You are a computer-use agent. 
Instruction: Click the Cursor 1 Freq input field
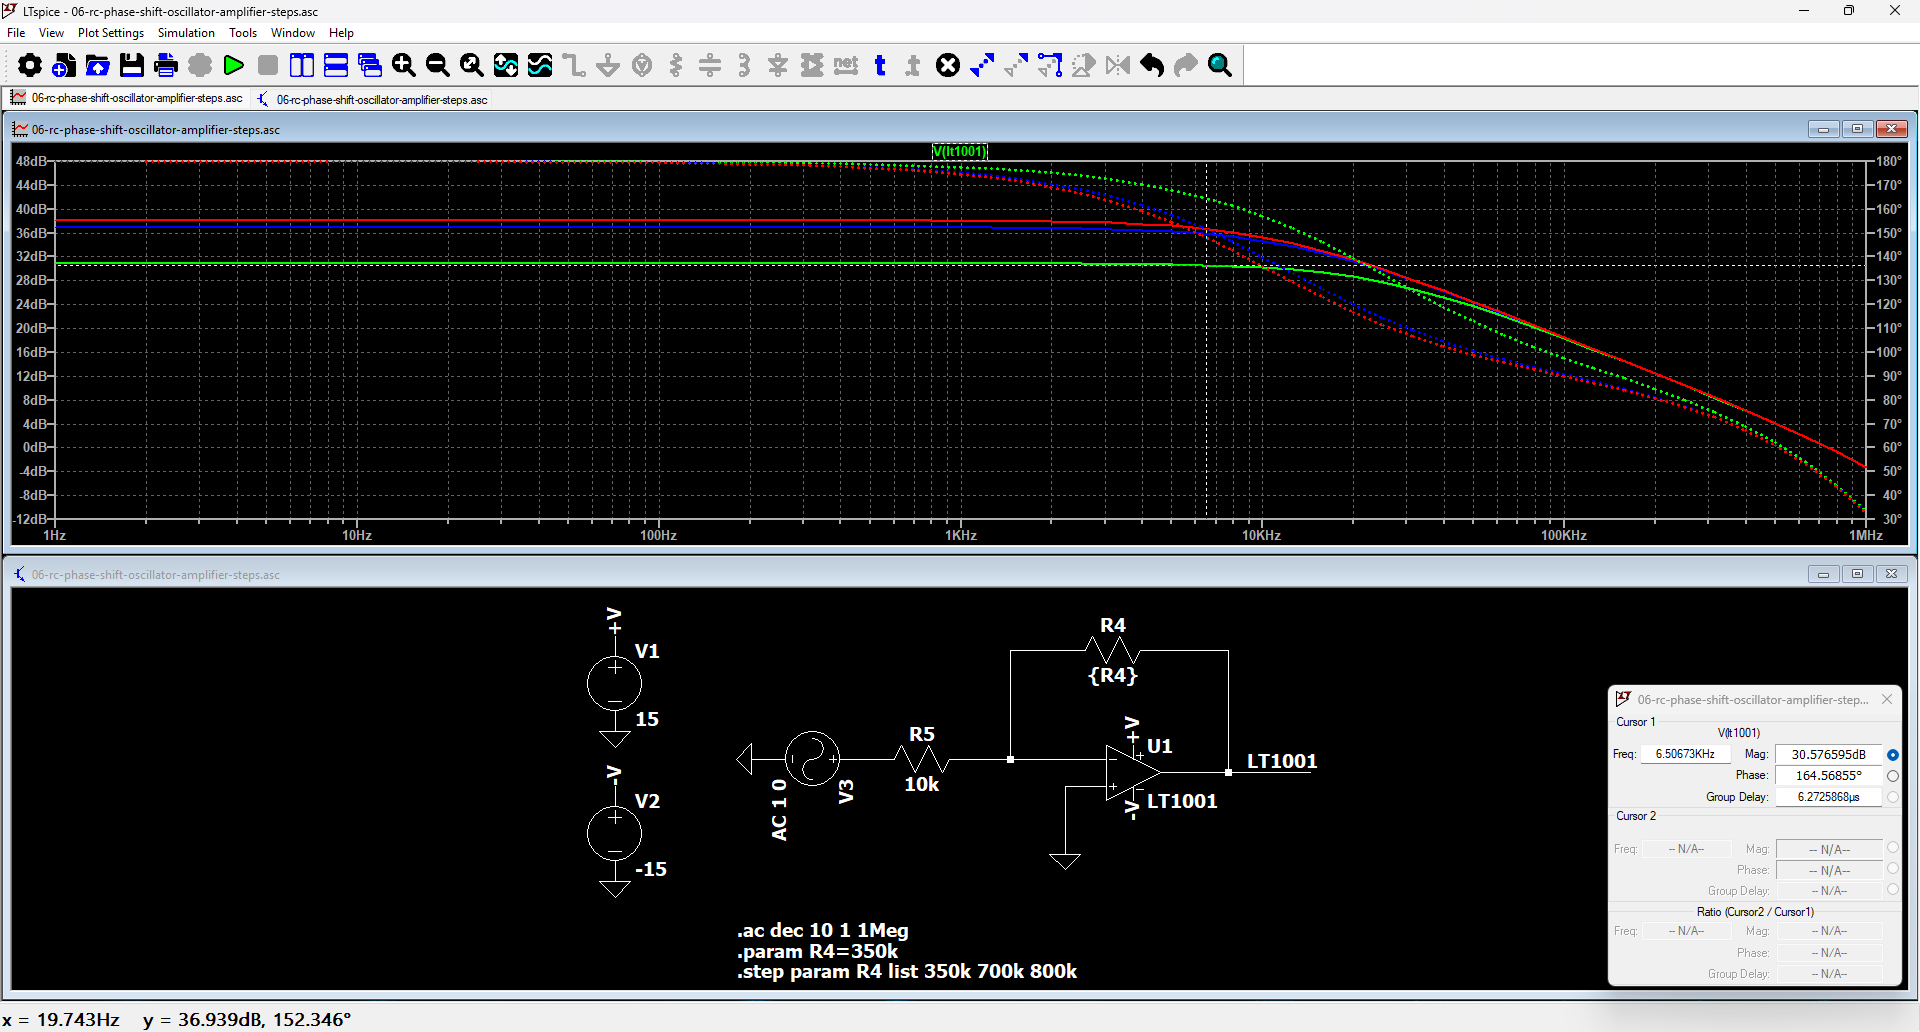point(1685,755)
